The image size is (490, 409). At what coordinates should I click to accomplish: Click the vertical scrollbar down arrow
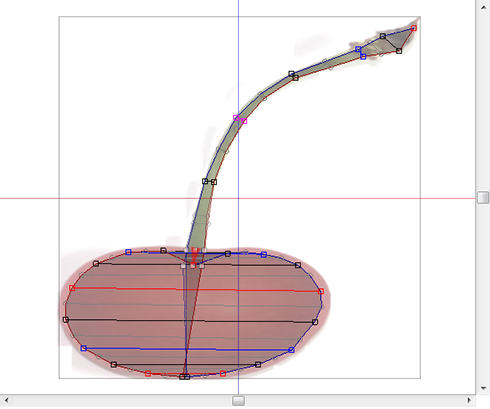[x=483, y=388]
